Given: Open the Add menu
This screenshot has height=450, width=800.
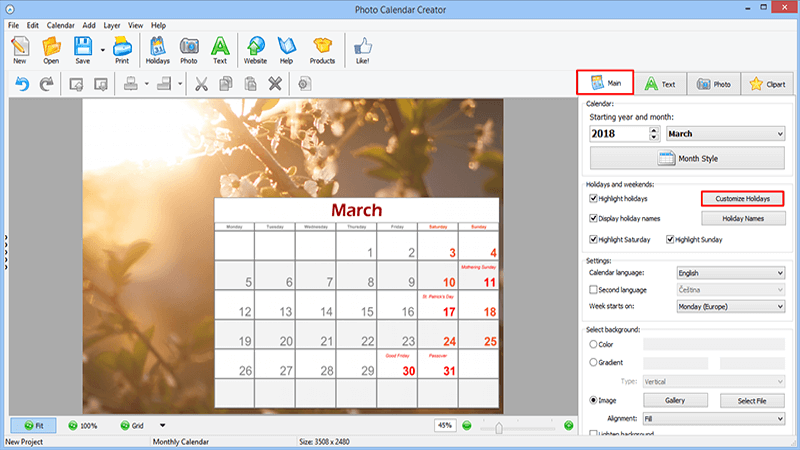Looking at the screenshot, I should 89,25.
